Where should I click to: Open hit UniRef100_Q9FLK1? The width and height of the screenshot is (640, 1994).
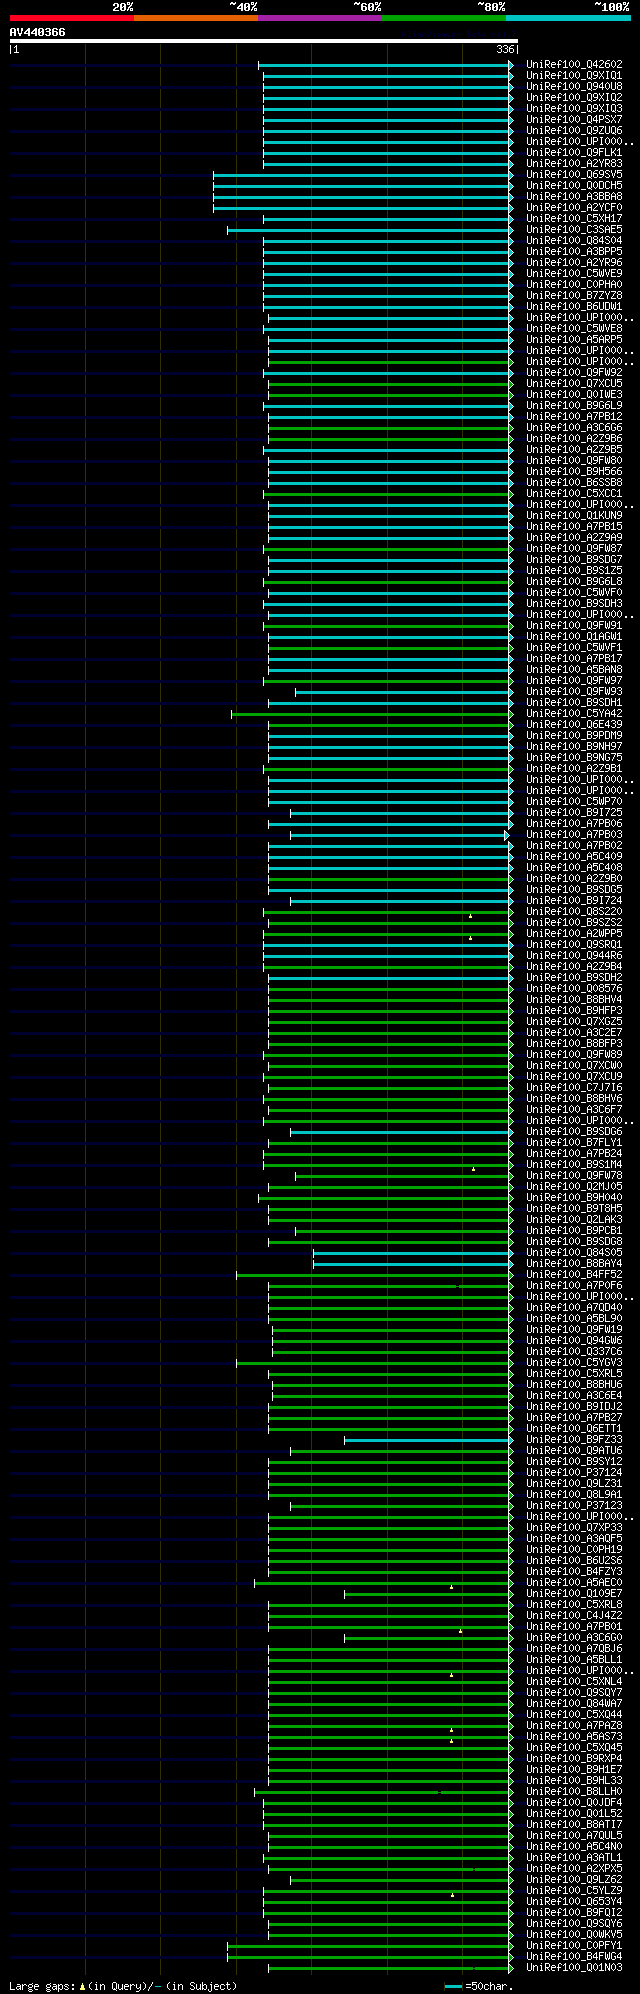(574, 153)
